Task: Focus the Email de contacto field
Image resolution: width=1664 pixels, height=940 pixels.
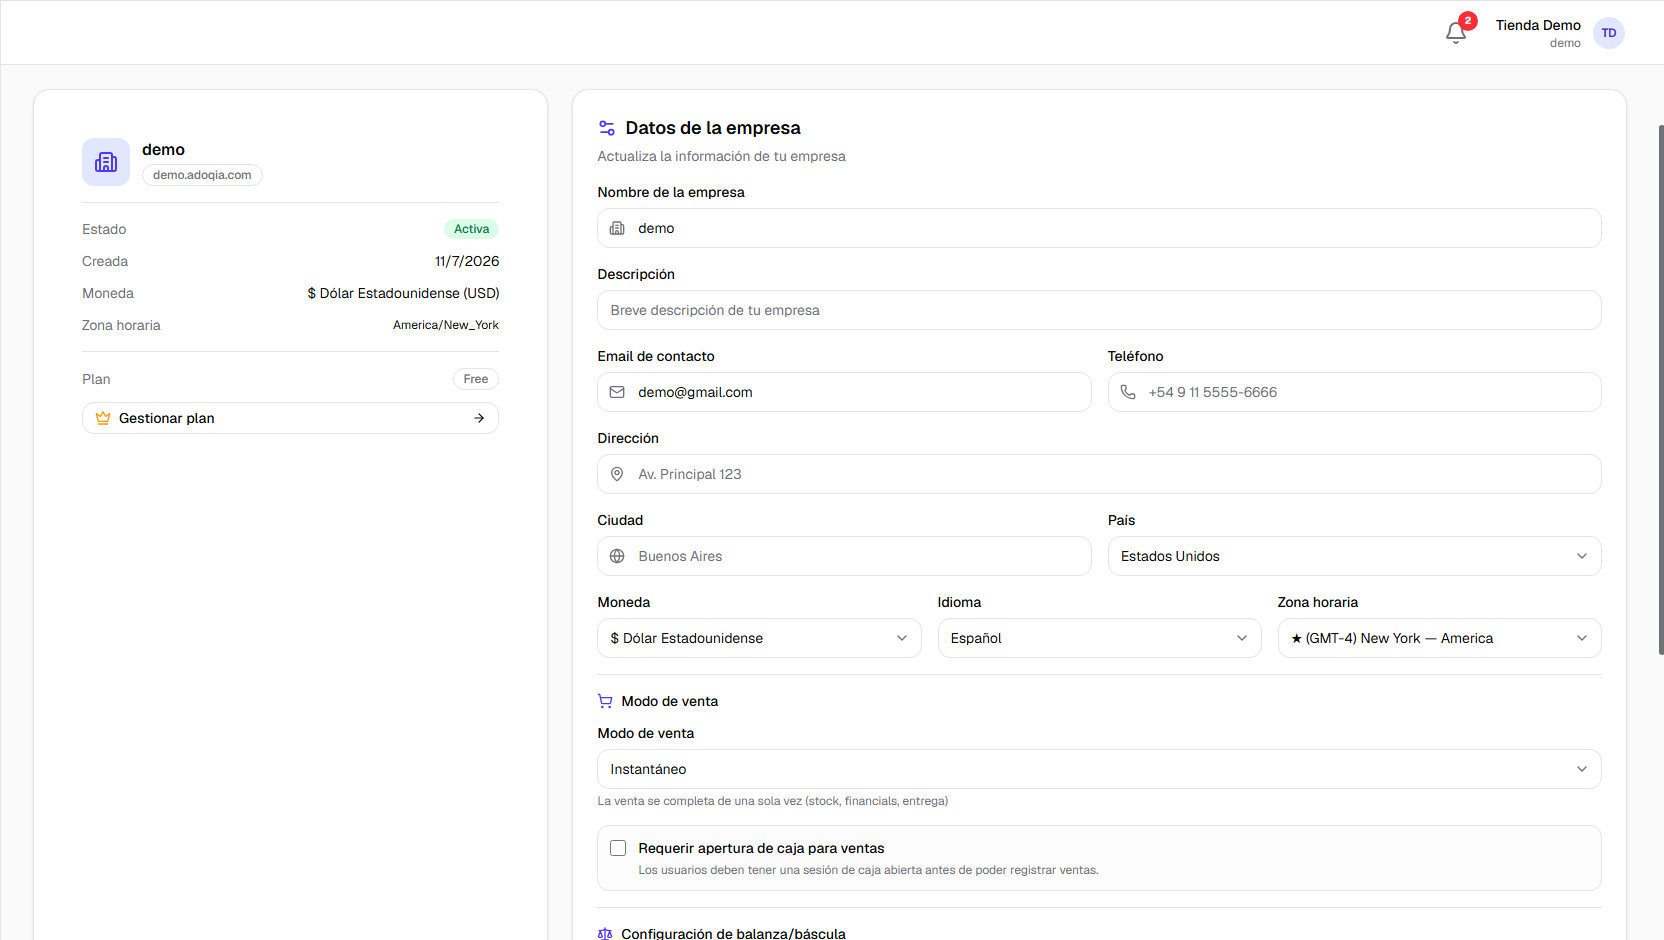Action: pos(844,392)
